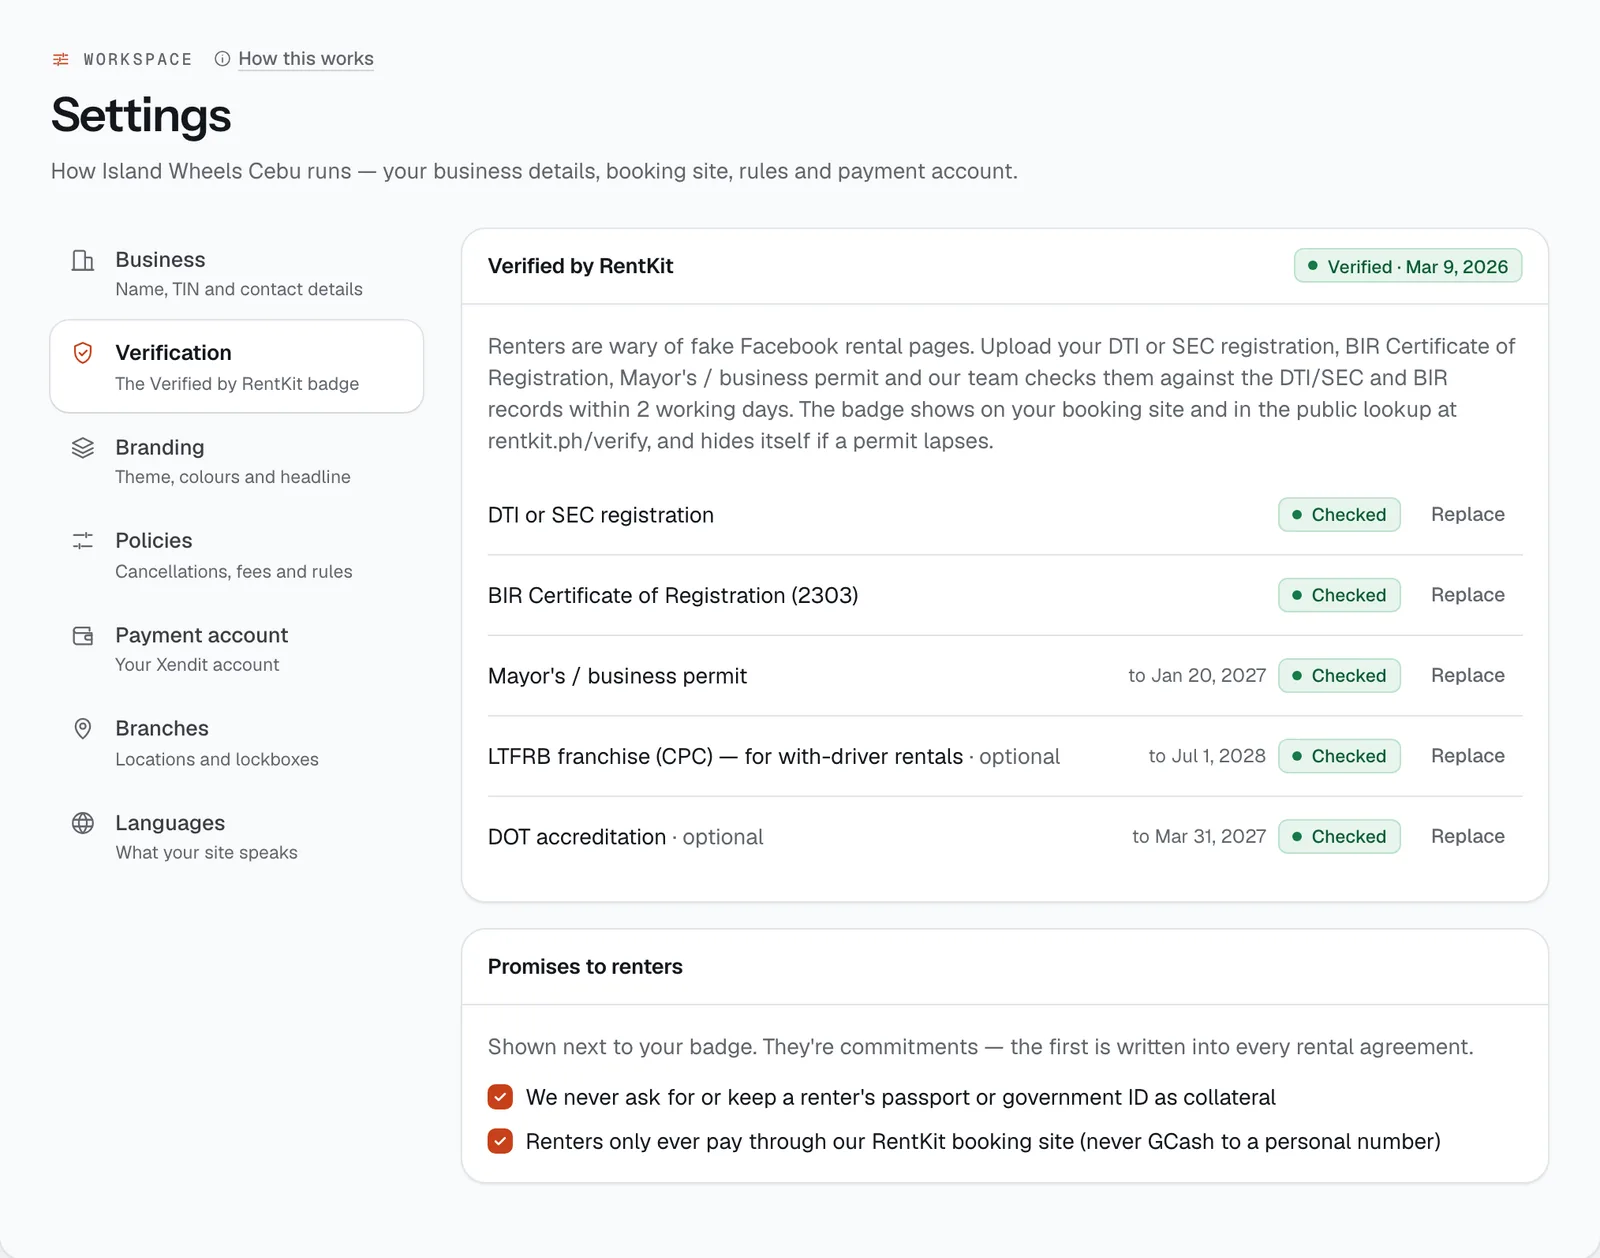Click the Checked status for DTI or SEC registration
The height and width of the screenshot is (1258, 1600).
(x=1339, y=514)
